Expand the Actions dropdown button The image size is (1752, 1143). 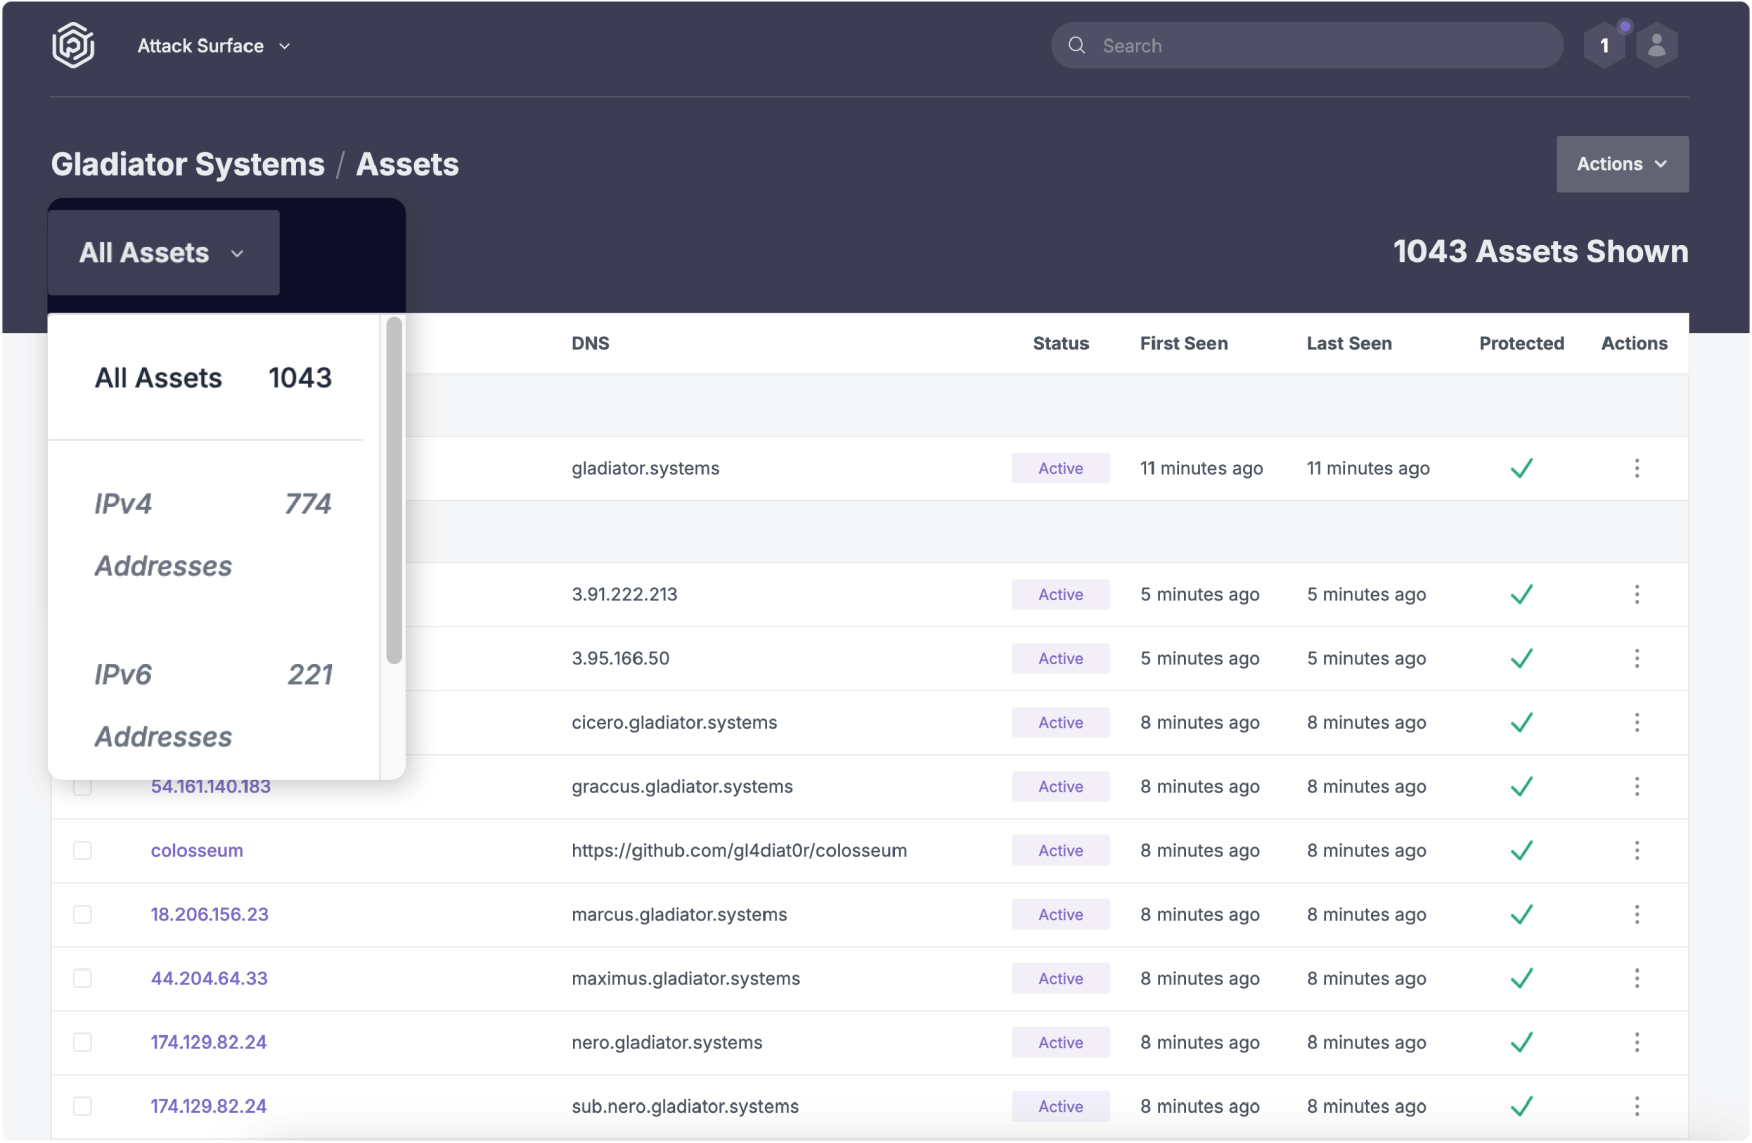(1622, 164)
